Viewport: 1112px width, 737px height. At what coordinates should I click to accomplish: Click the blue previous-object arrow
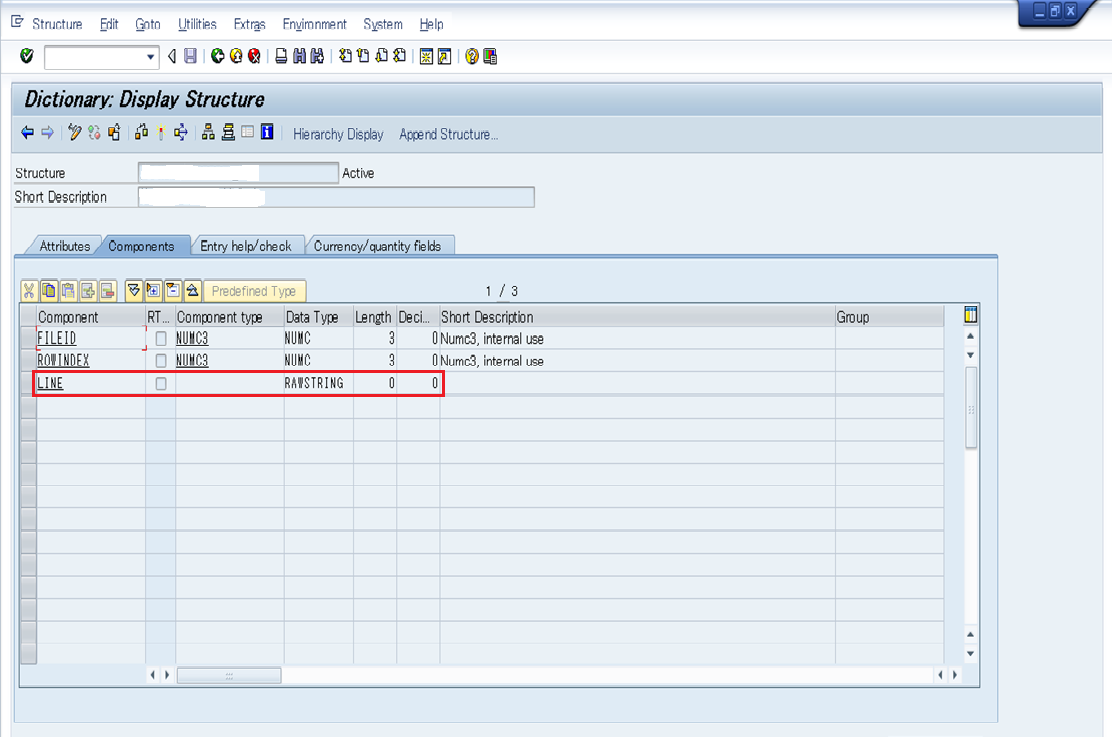[28, 133]
